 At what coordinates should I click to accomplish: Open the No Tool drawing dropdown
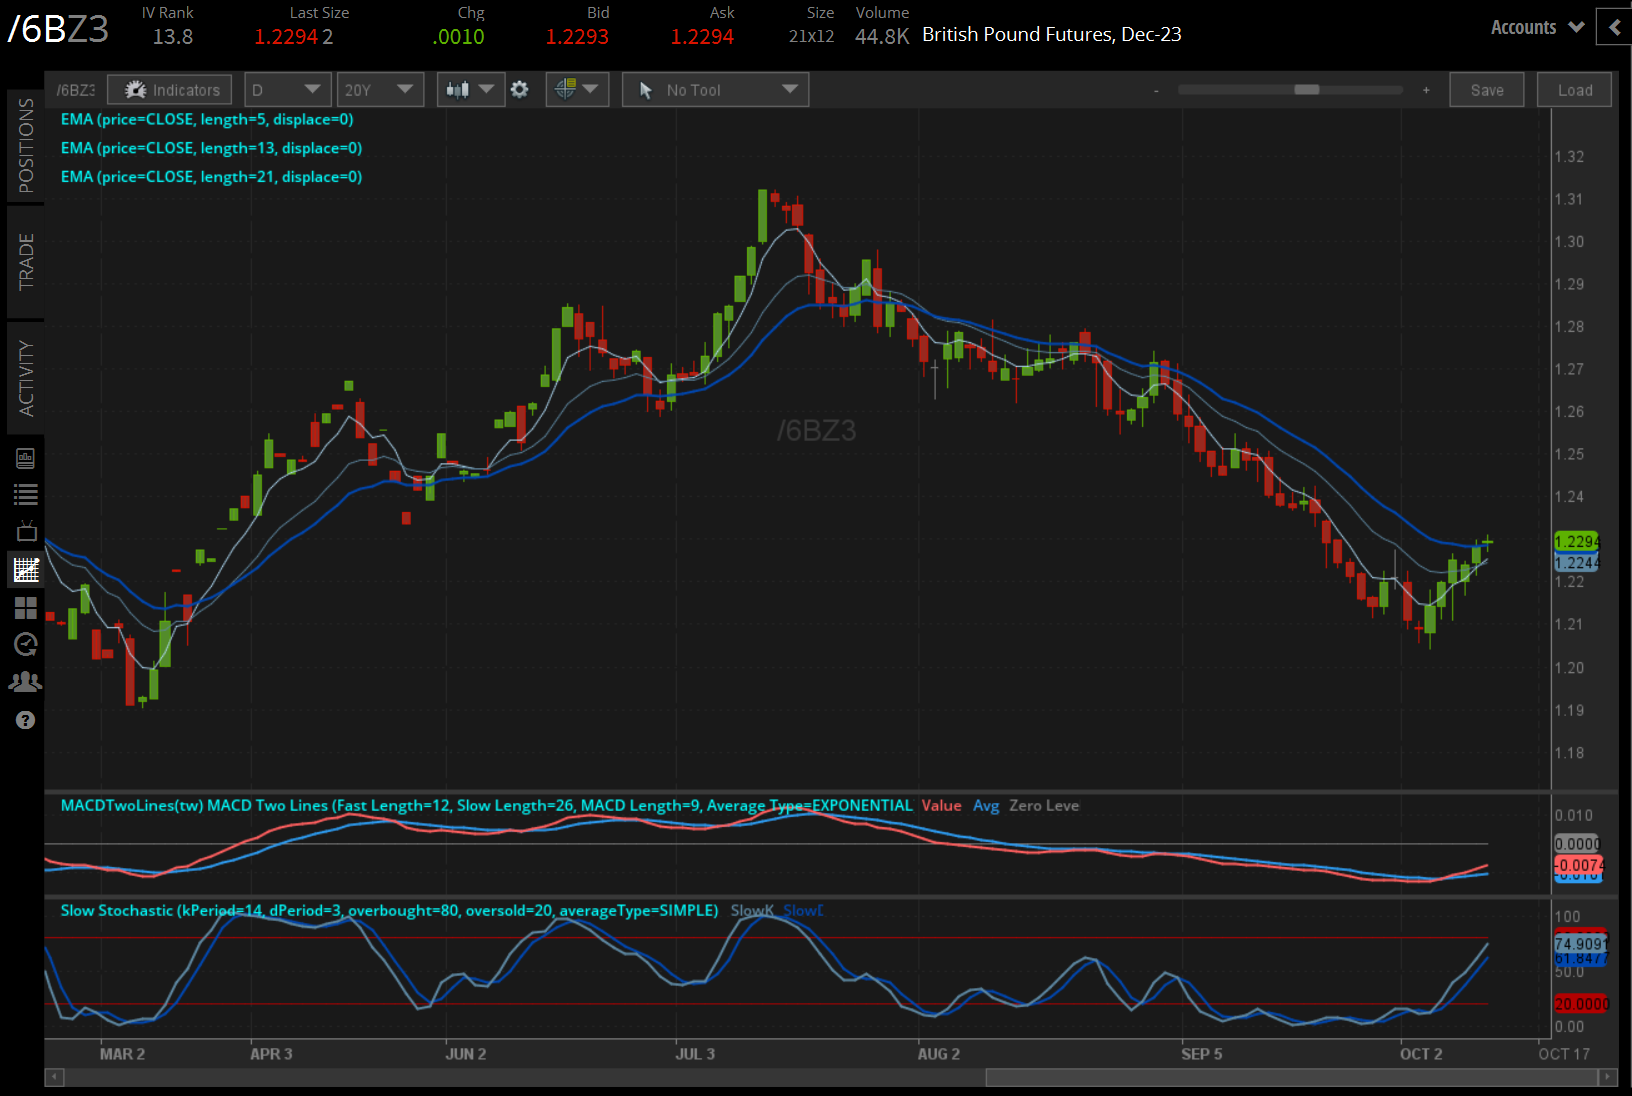point(715,90)
